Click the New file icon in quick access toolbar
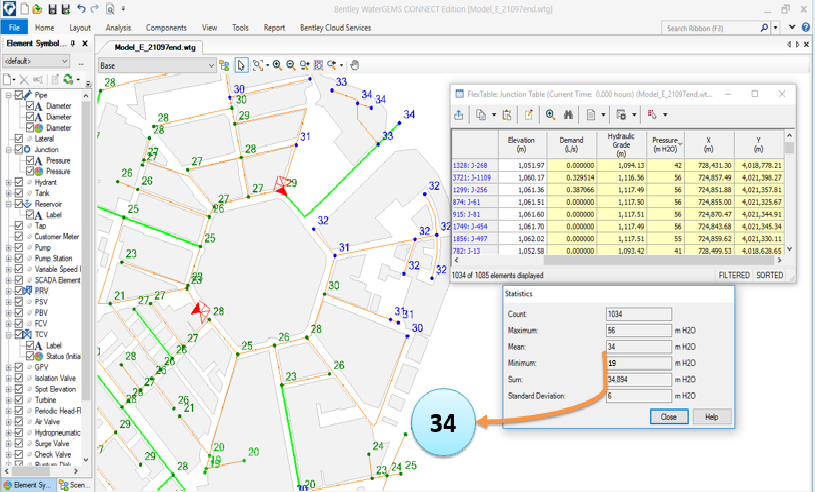Image resolution: width=815 pixels, height=492 pixels. [x=25, y=9]
